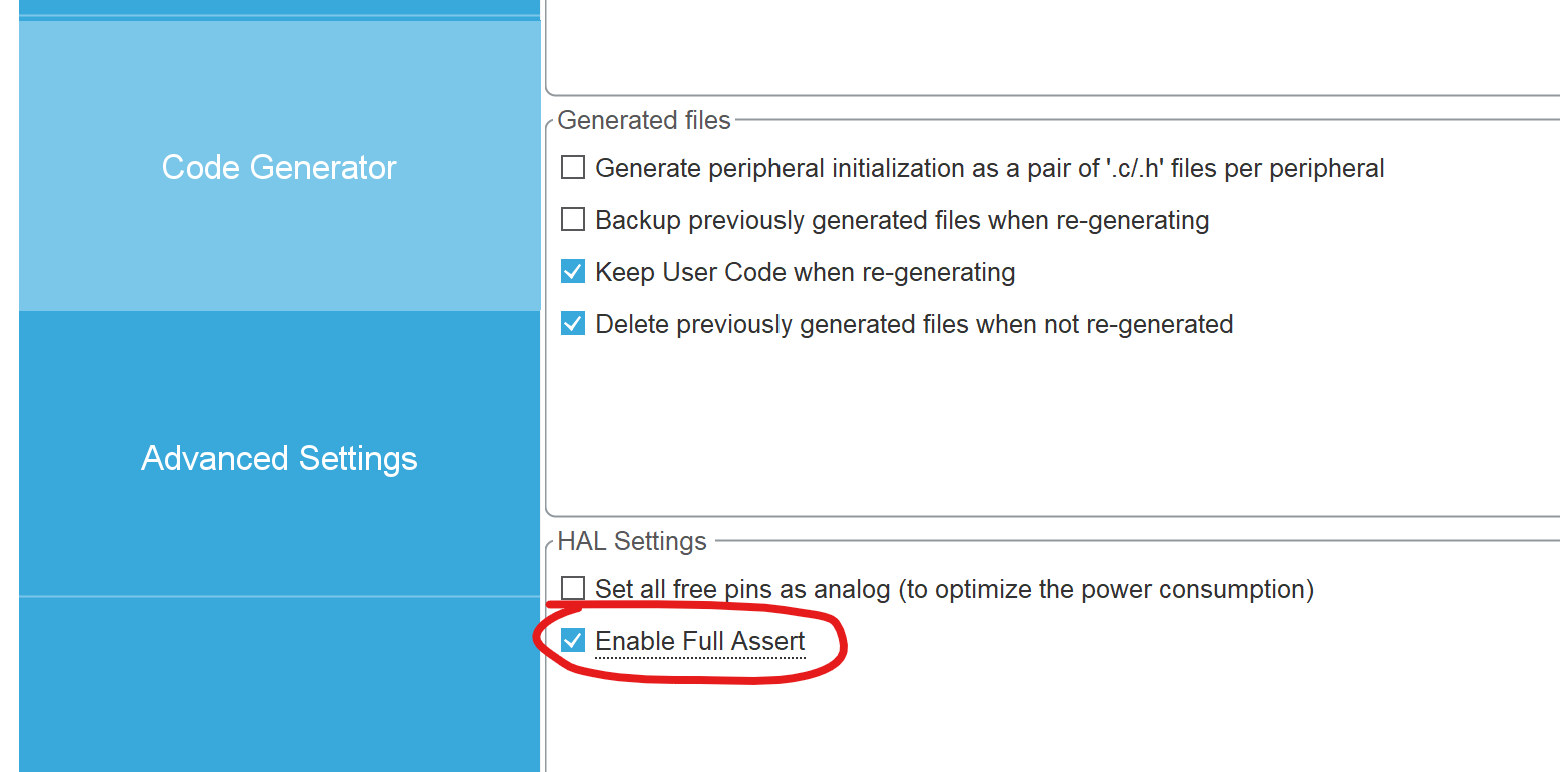Click the sidebar strip above Code Generator

point(279,7)
